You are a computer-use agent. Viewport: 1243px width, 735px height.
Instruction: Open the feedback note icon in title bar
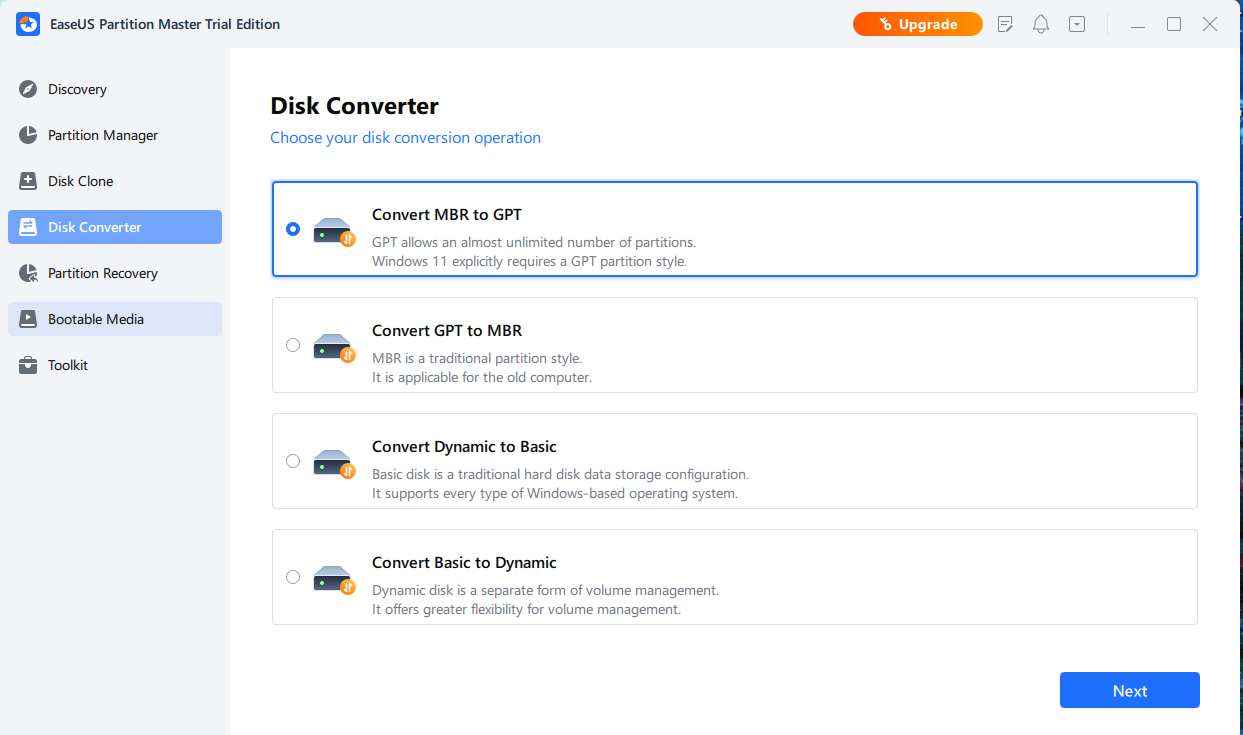[1006, 24]
